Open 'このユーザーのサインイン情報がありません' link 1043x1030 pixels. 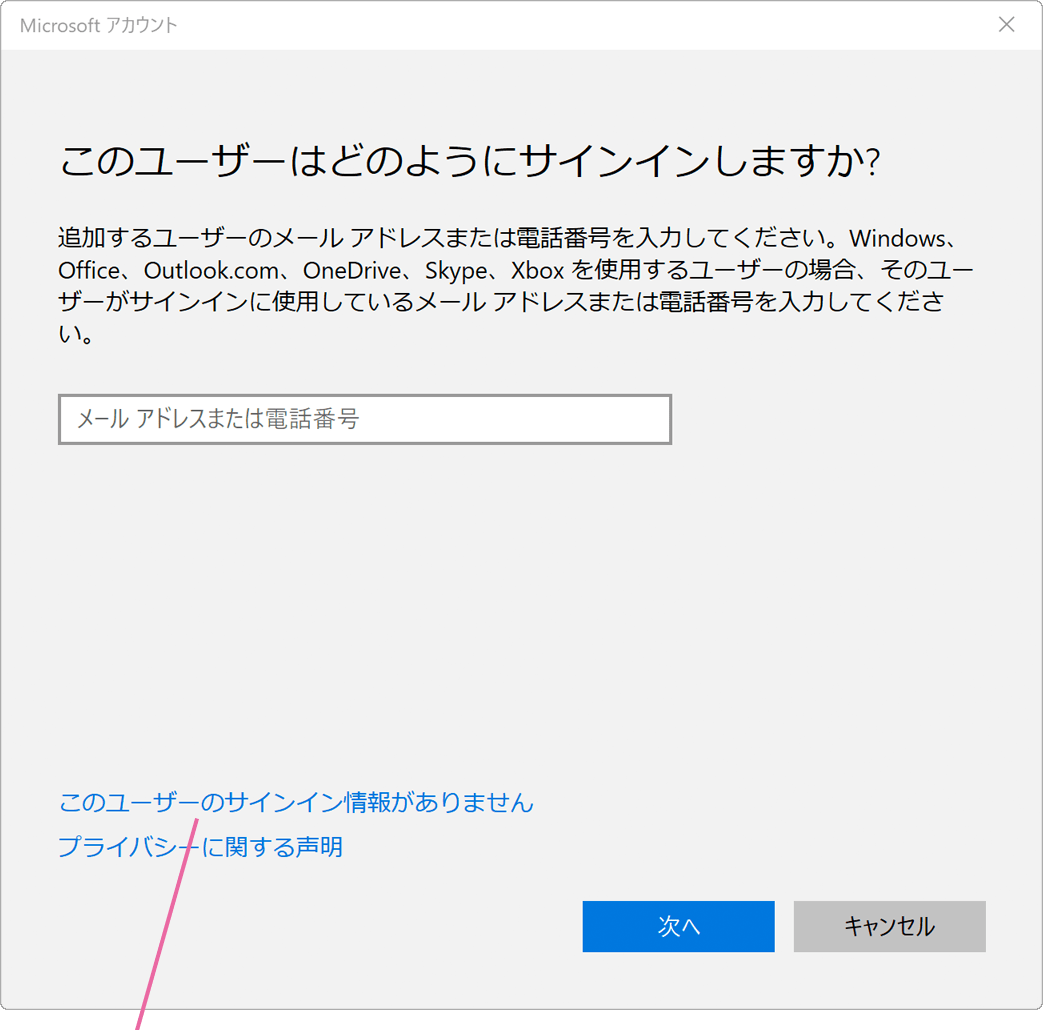(x=296, y=802)
